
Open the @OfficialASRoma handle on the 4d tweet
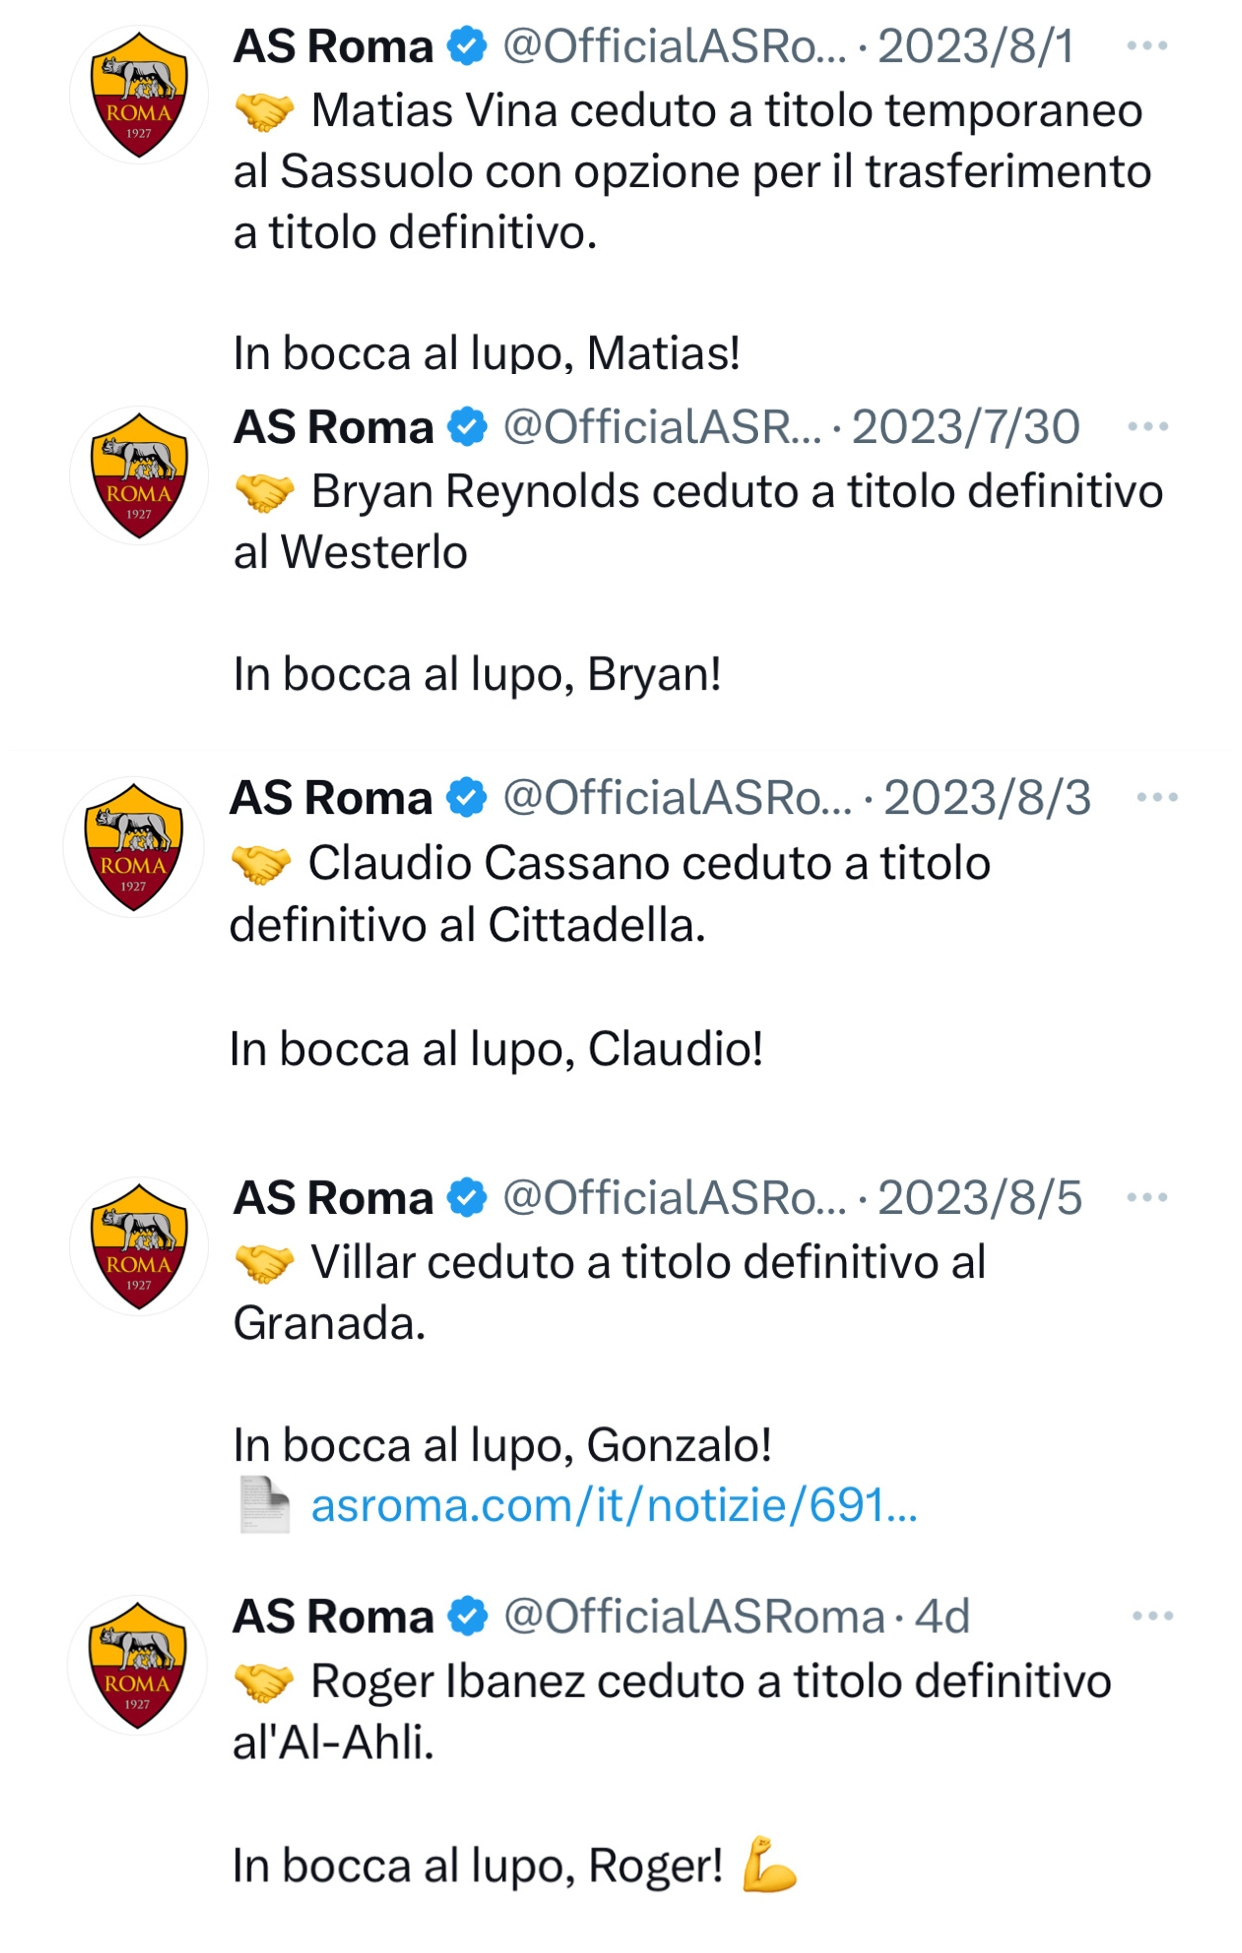pyautogui.click(x=694, y=1617)
